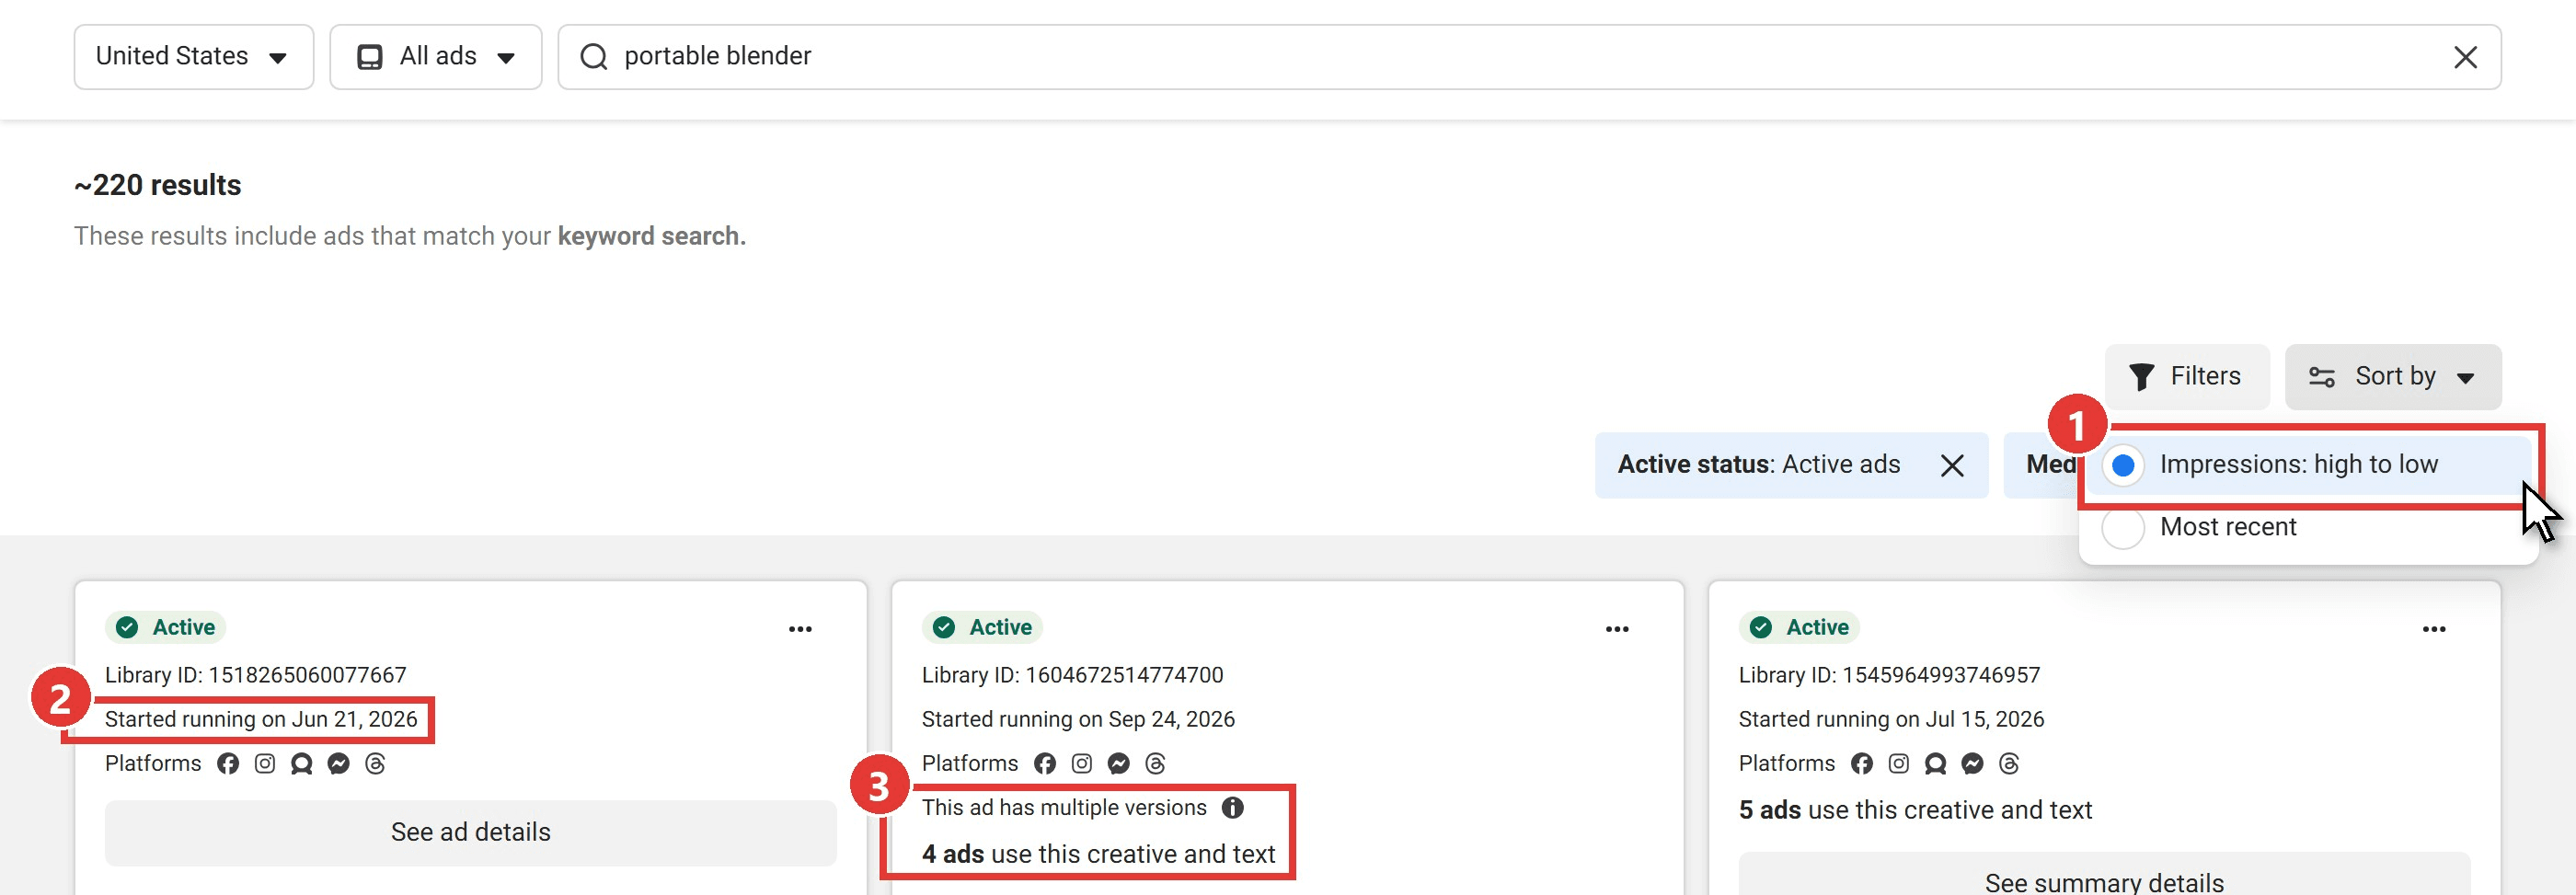This screenshot has height=895, width=2576.
Task: Click the "Library ID: 1604672514774700" text
Action: coord(1072,675)
